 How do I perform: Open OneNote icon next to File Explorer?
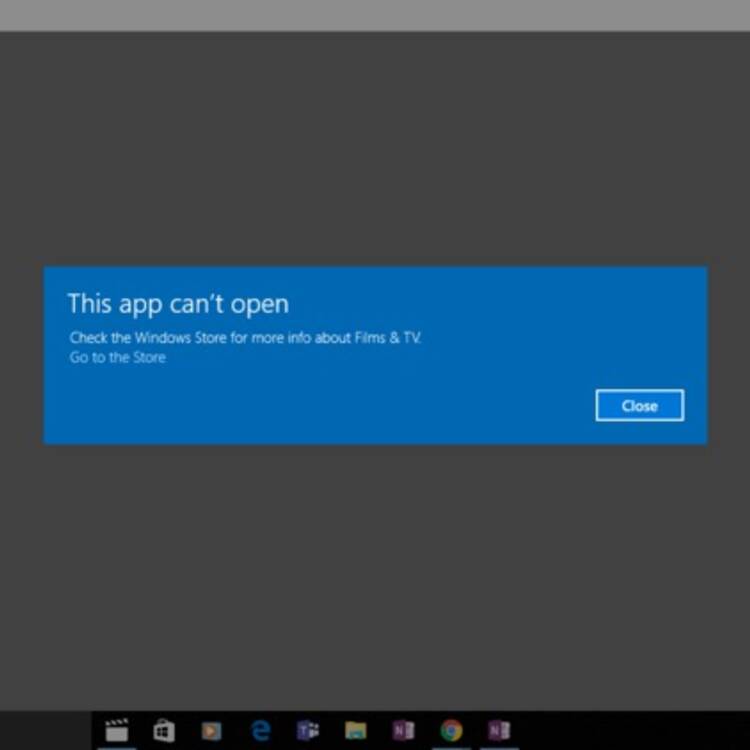click(x=403, y=730)
